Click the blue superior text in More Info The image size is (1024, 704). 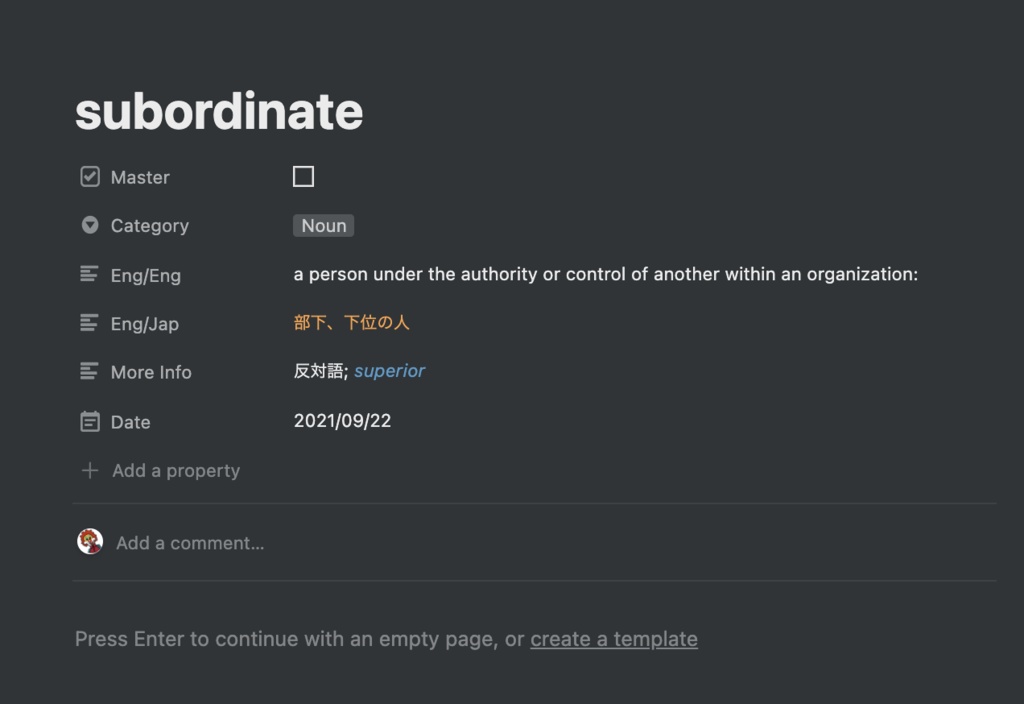coord(390,371)
